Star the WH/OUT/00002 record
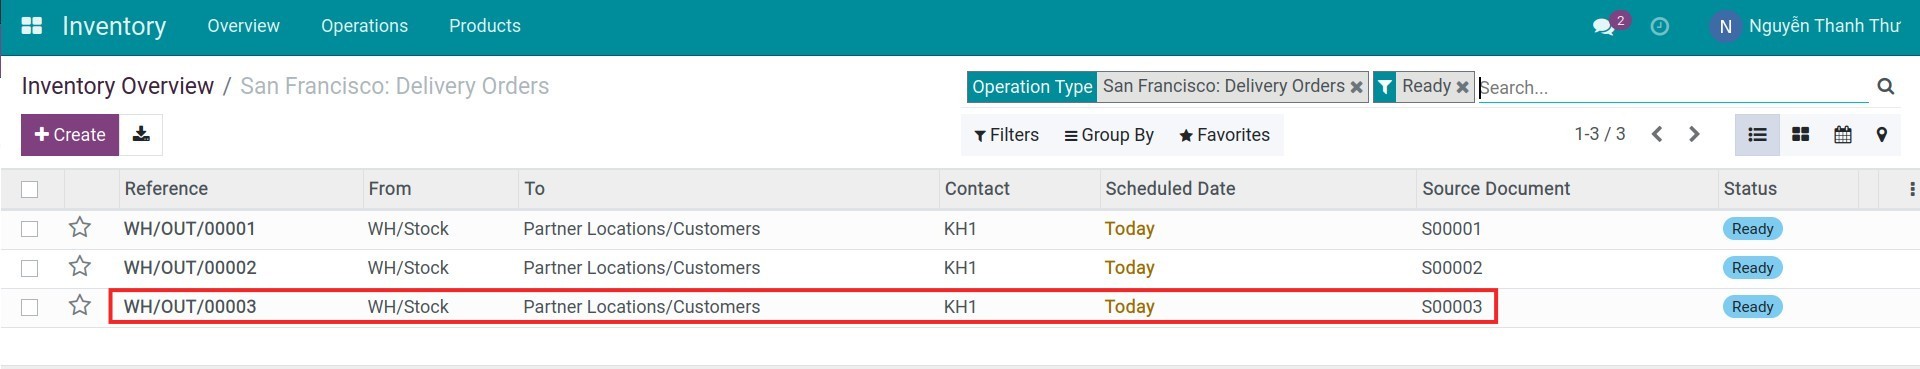Screen dimensions: 1920x369 (80, 267)
